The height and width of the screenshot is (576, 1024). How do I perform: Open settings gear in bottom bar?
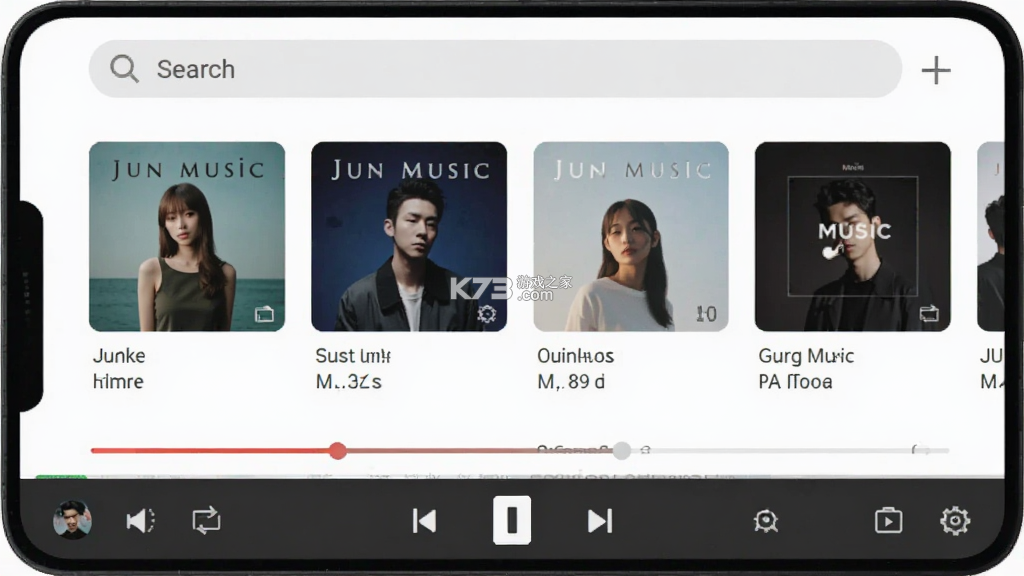(955, 520)
